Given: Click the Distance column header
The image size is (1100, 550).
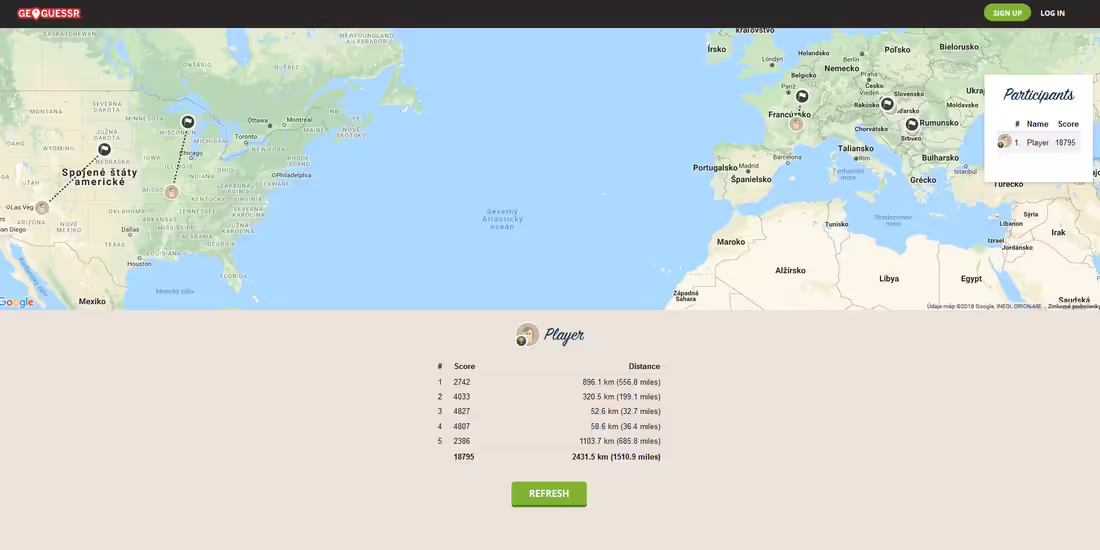Looking at the screenshot, I should [x=644, y=366].
